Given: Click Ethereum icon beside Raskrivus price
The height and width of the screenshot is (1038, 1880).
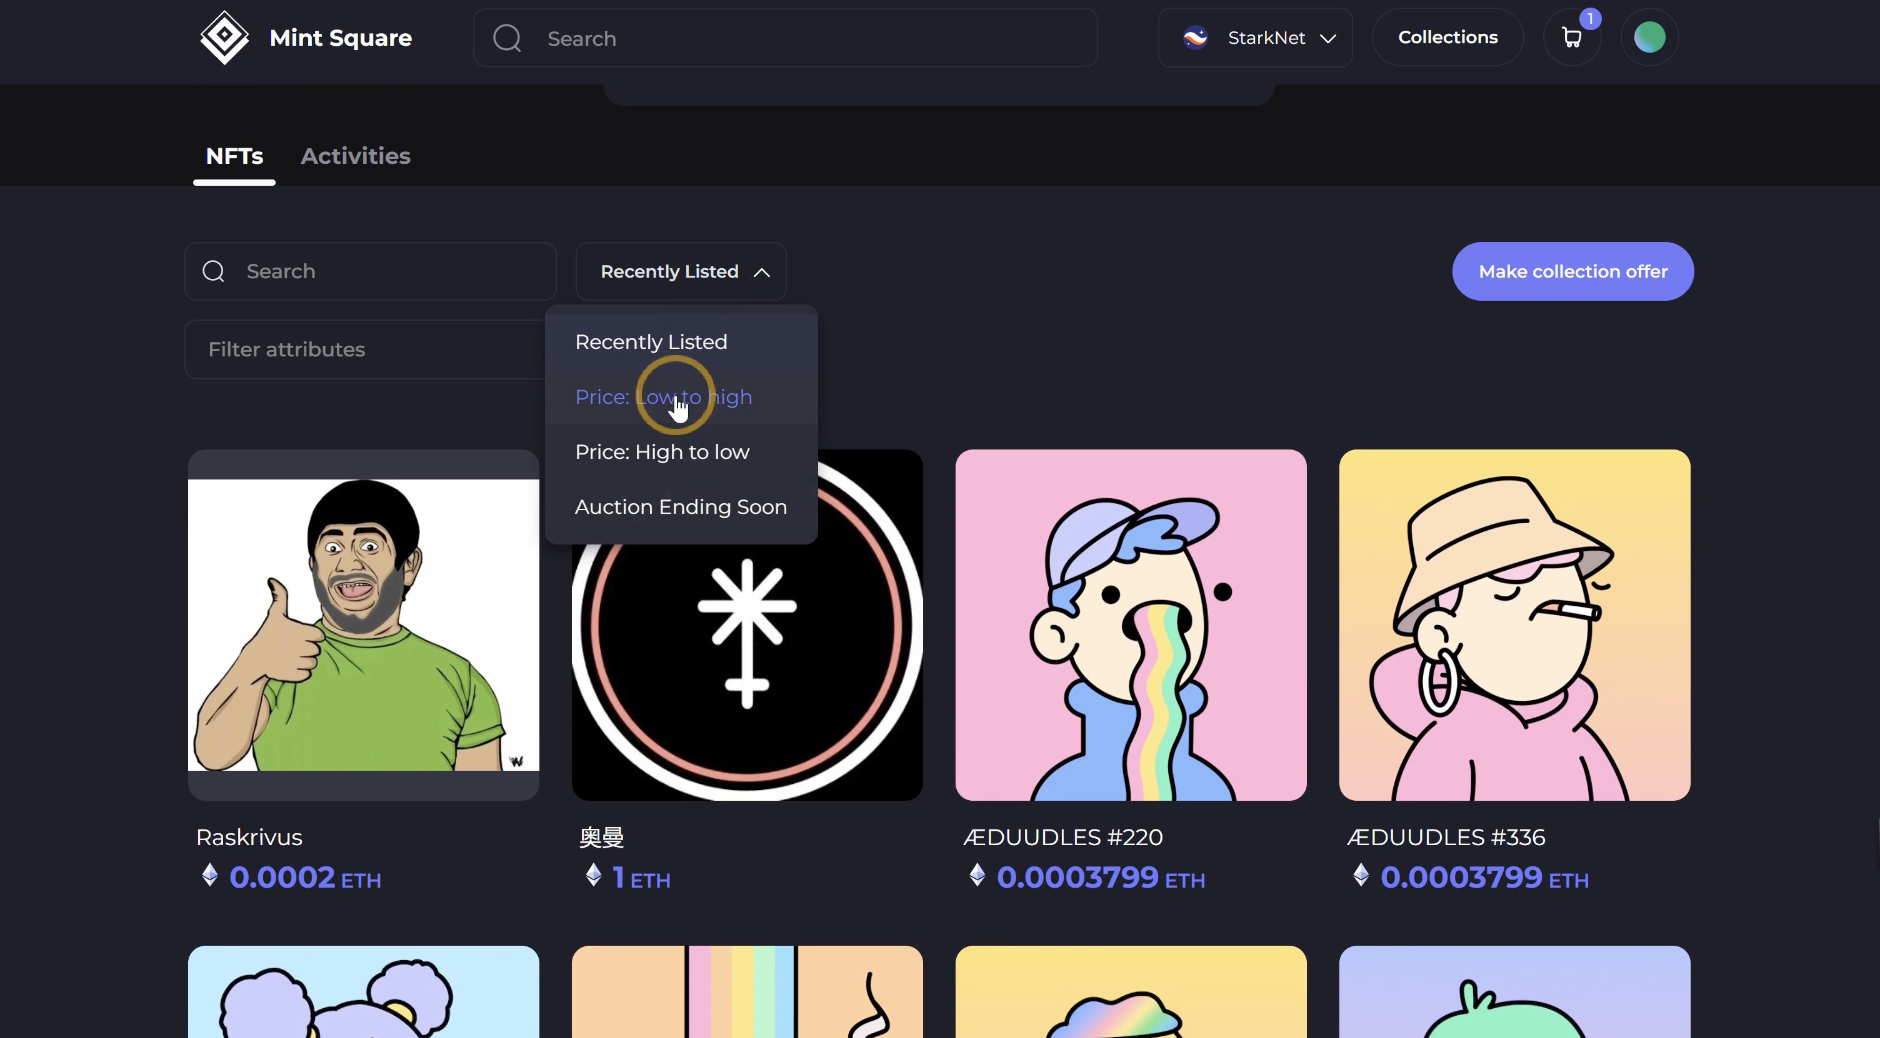Looking at the screenshot, I should (x=209, y=875).
